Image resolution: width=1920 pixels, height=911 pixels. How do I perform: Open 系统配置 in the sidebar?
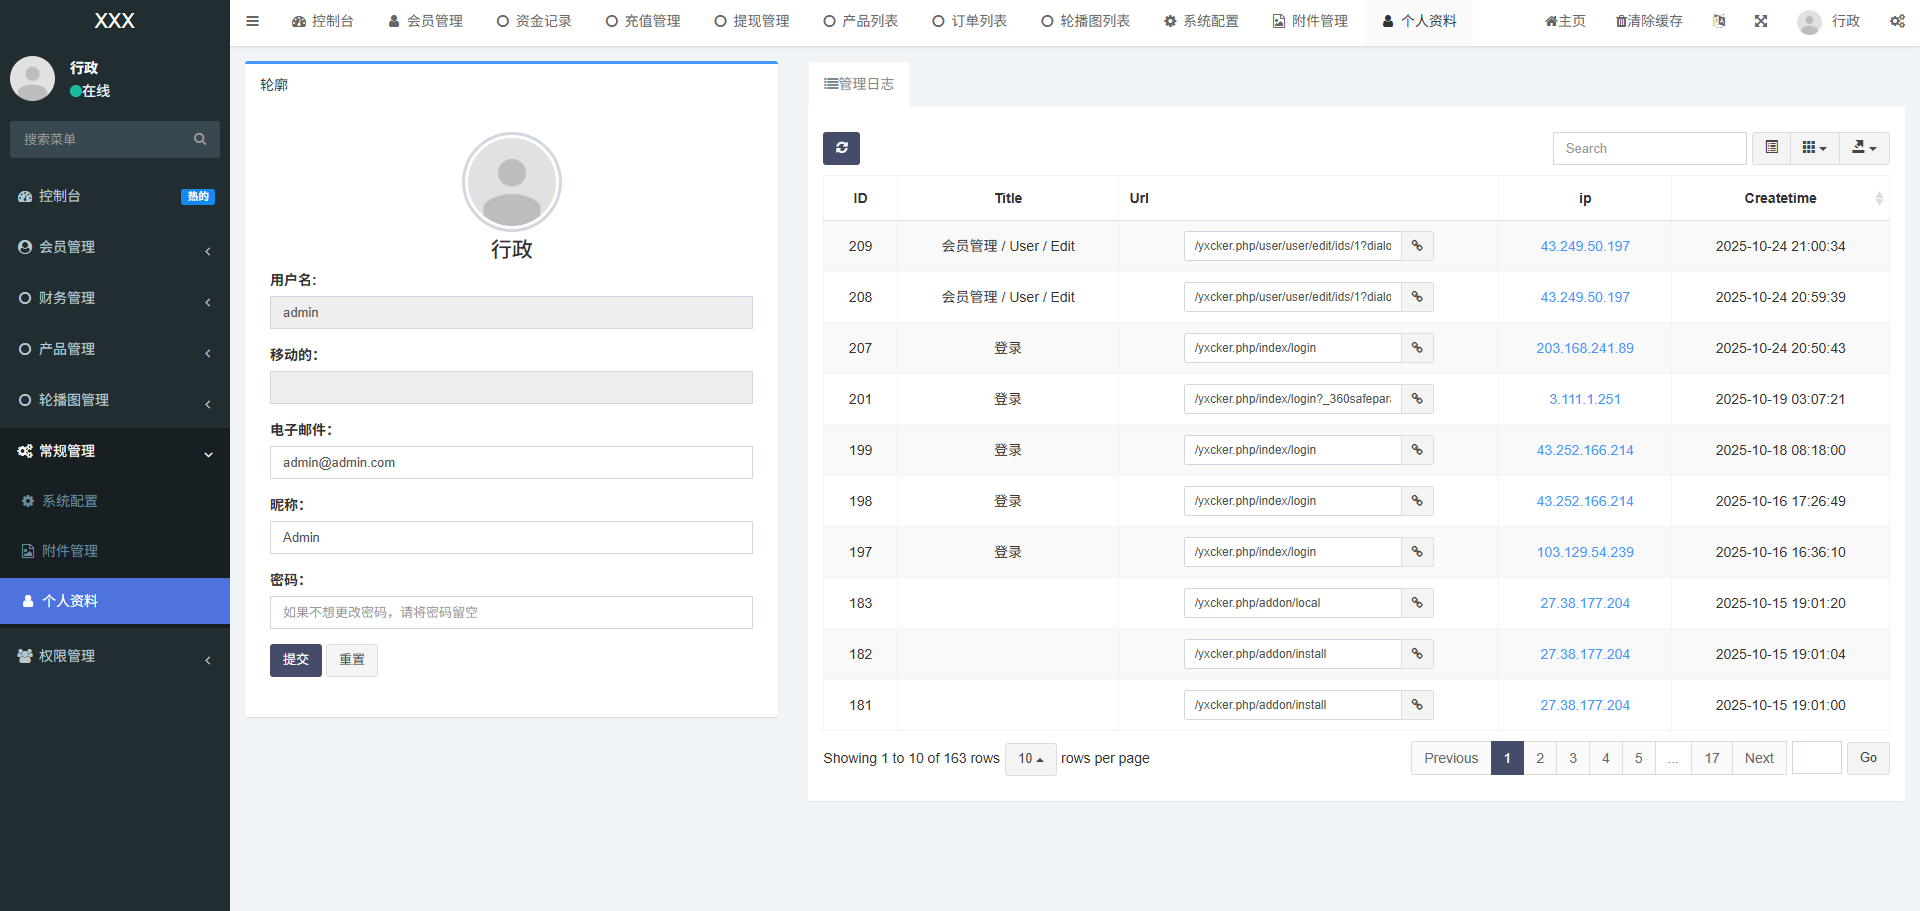point(70,501)
